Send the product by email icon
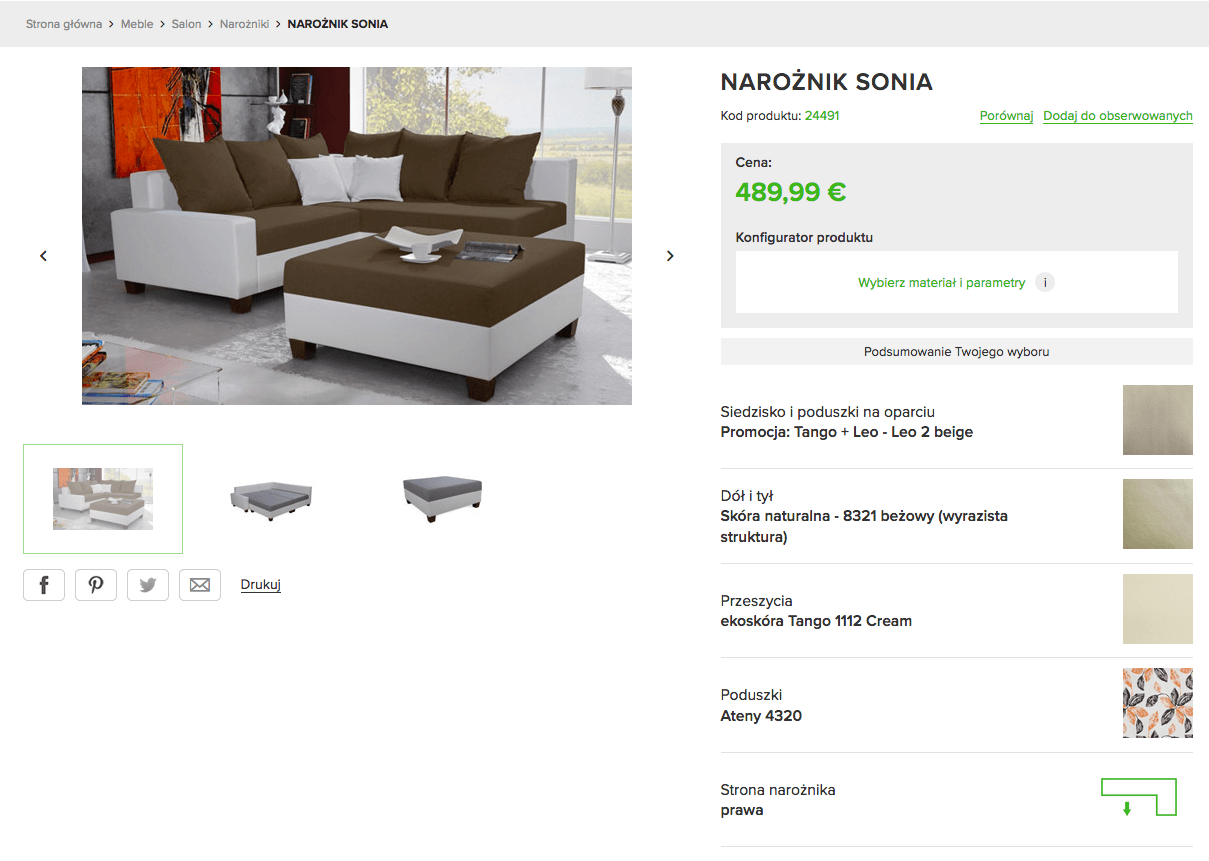 pyautogui.click(x=200, y=585)
